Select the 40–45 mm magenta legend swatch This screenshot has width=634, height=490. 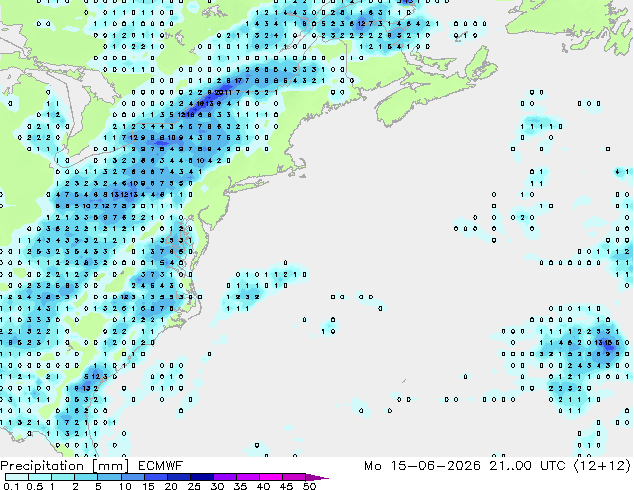[271, 477]
